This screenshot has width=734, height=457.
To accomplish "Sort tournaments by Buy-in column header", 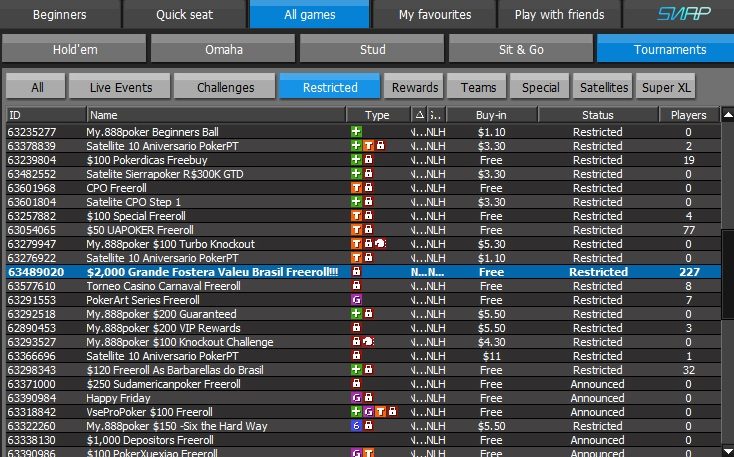I will click(492, 115).
